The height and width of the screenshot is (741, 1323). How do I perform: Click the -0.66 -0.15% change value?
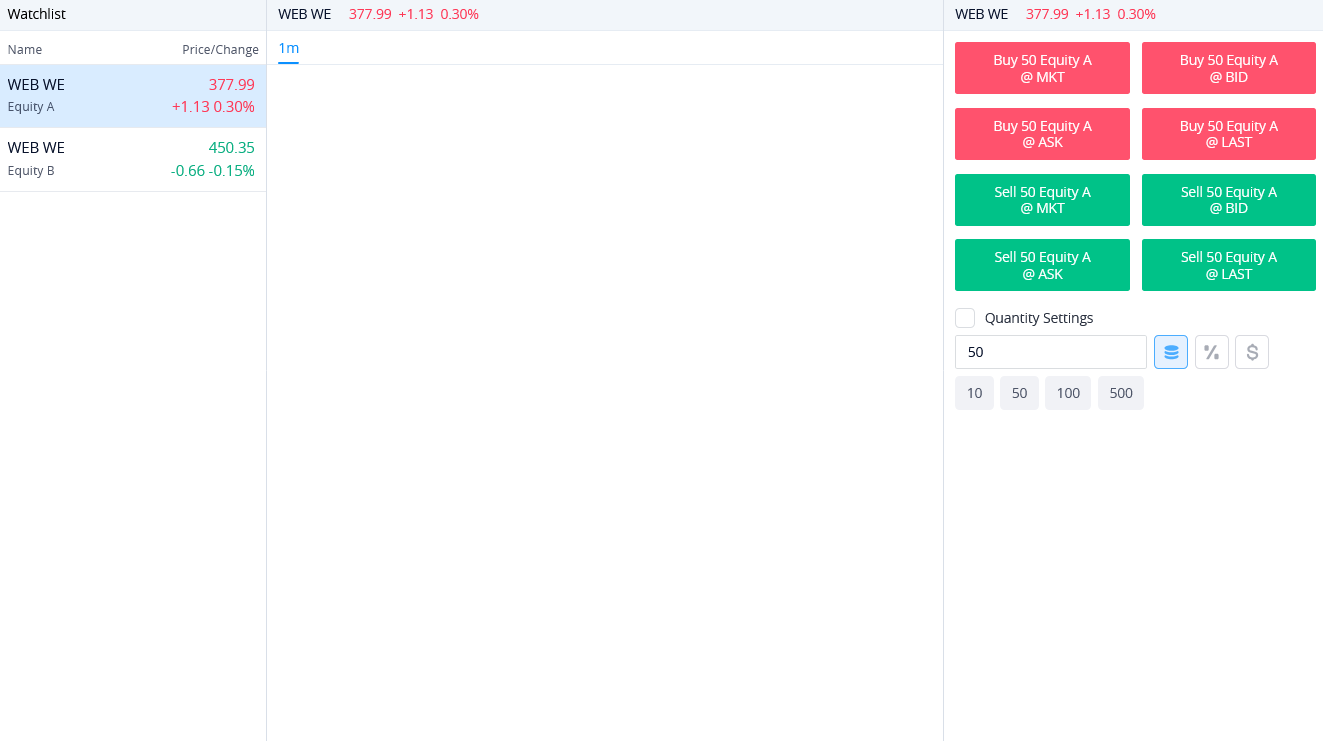click(x=213, y=170)
